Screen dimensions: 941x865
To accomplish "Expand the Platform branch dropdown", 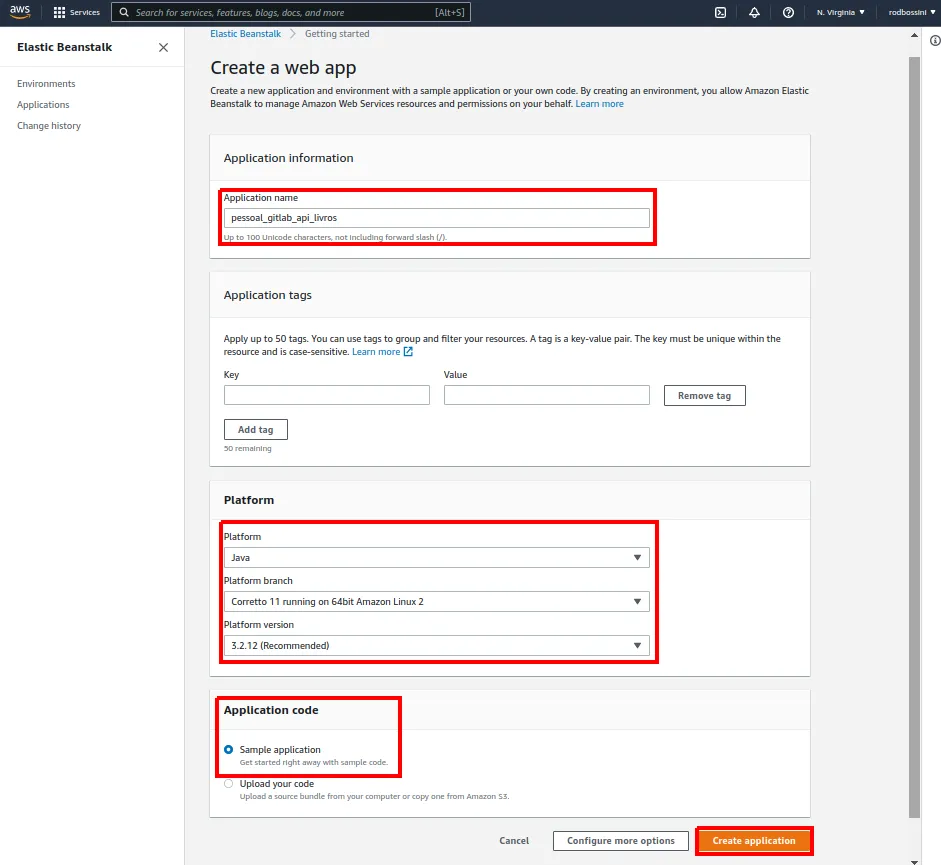I will [436, 601].
